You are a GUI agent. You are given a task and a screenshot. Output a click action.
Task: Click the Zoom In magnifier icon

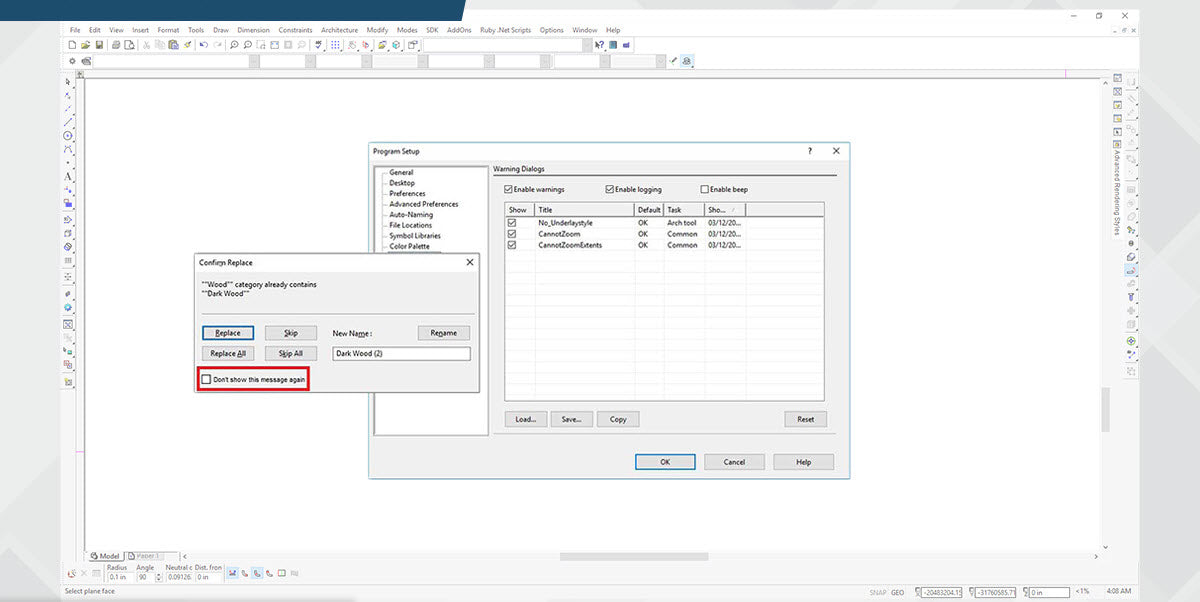pos(234,45)
